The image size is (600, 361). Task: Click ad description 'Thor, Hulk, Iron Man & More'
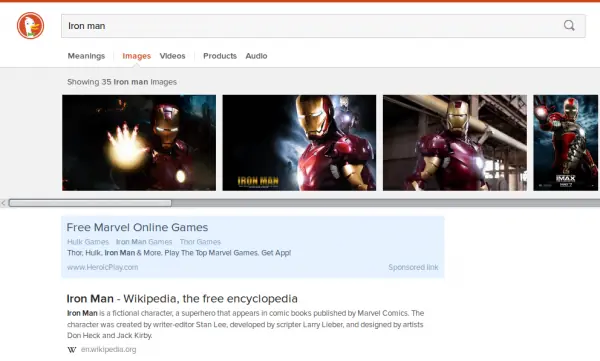pos(179,253)
